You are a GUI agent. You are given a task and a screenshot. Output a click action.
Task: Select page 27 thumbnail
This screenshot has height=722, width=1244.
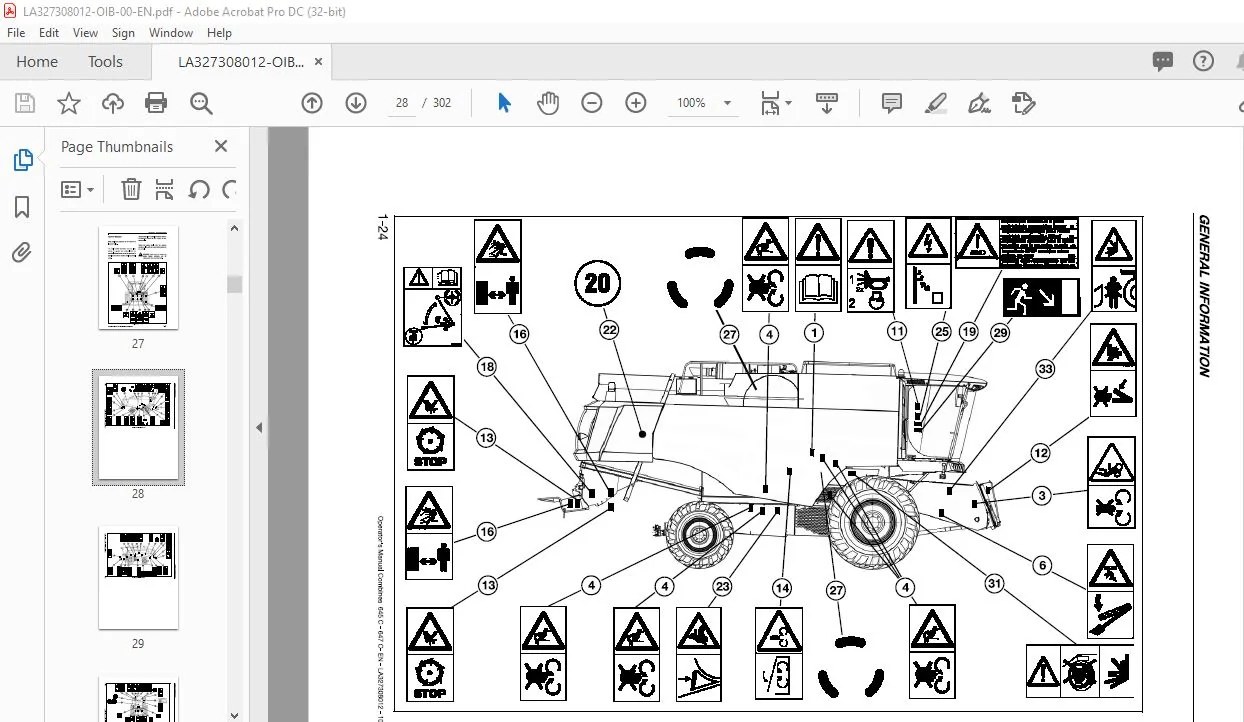[x=138, y=278]
